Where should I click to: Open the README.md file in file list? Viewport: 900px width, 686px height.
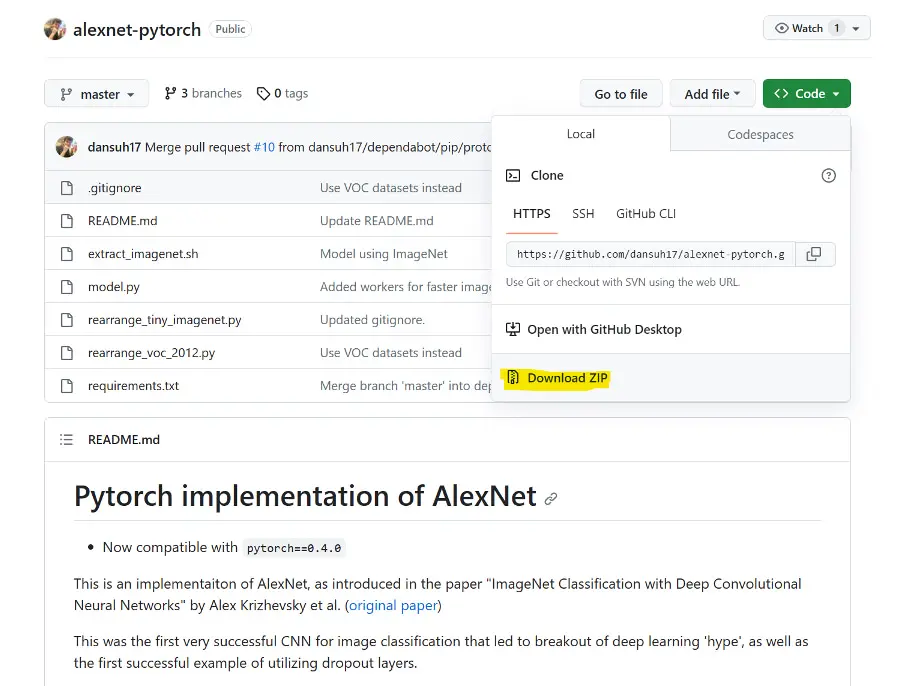tap(122, 221)
